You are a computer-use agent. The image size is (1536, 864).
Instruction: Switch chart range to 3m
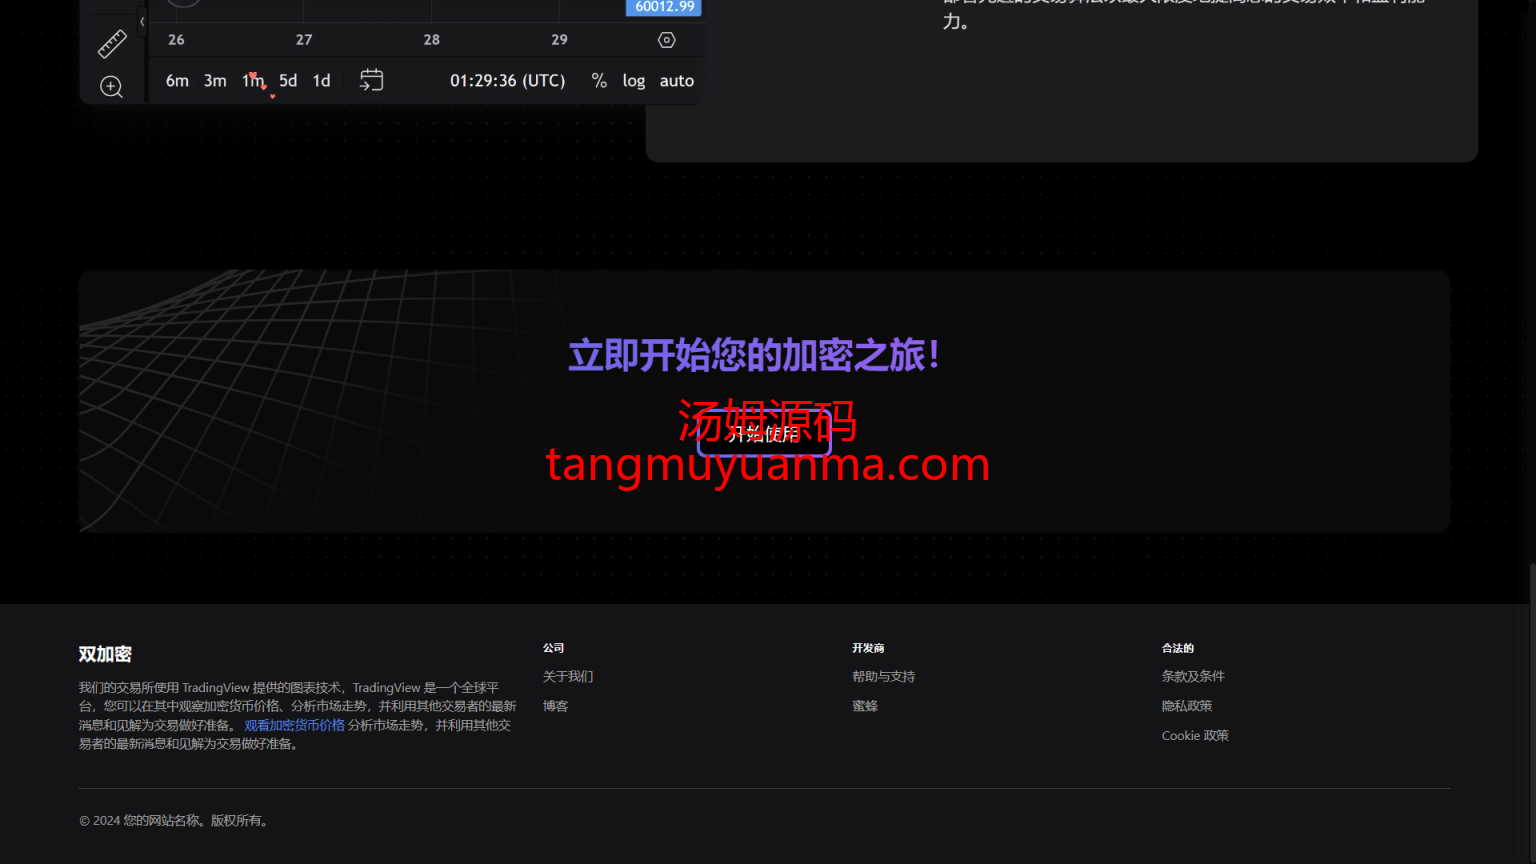(x=215, y=81)
